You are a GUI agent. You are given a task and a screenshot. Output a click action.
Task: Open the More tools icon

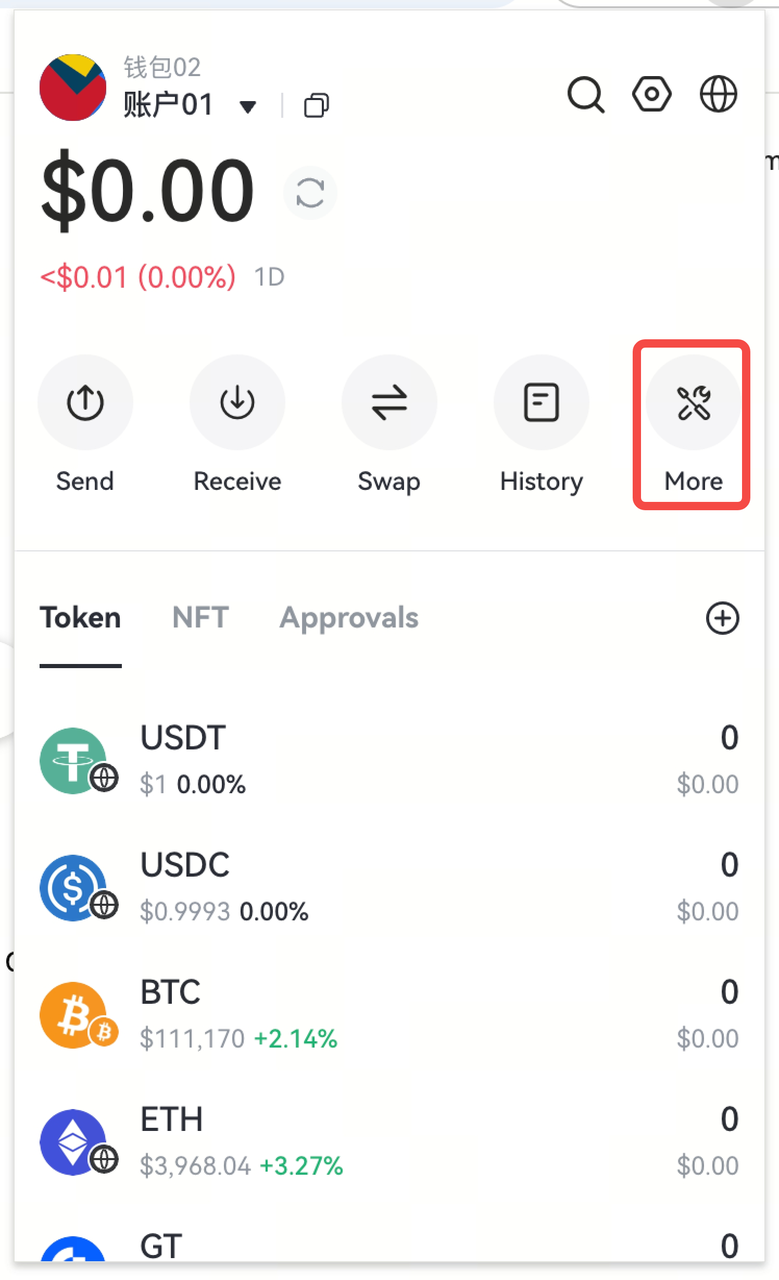(x=693, y=403)
